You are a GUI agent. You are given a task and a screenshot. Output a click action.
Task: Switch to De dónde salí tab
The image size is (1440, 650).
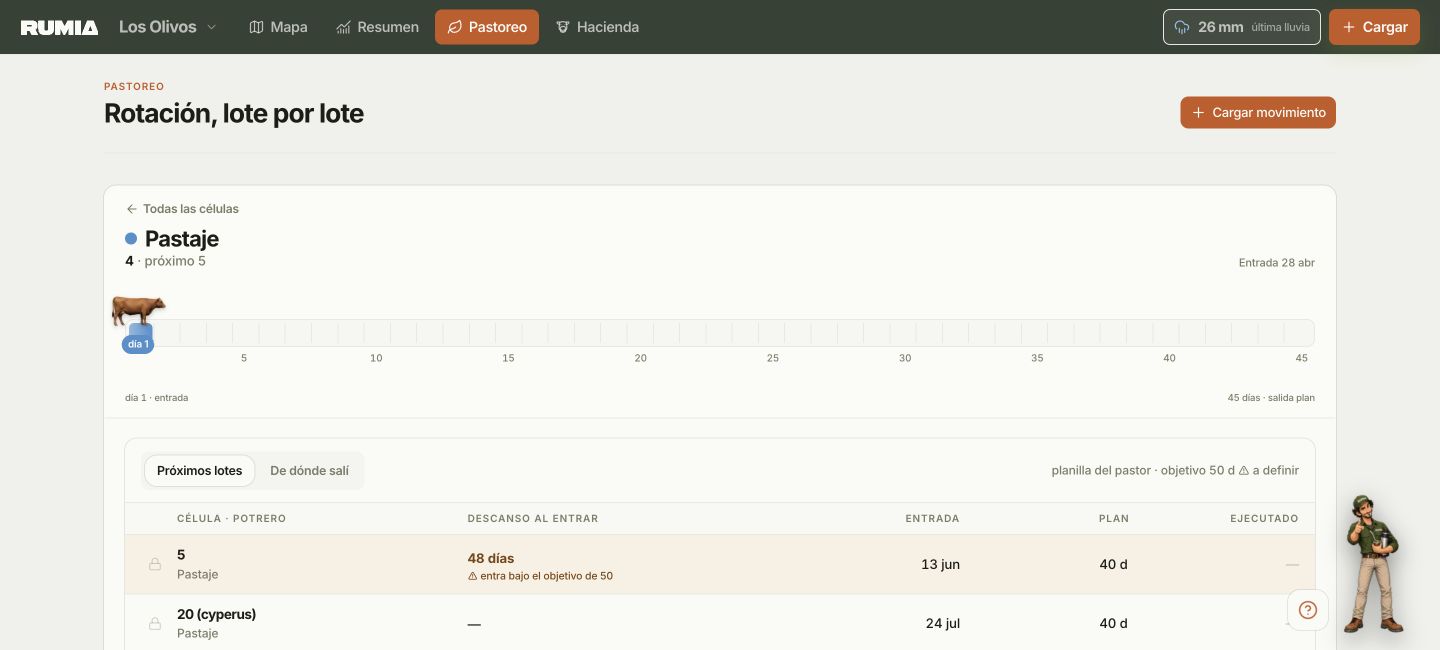[x=309, y=471]
